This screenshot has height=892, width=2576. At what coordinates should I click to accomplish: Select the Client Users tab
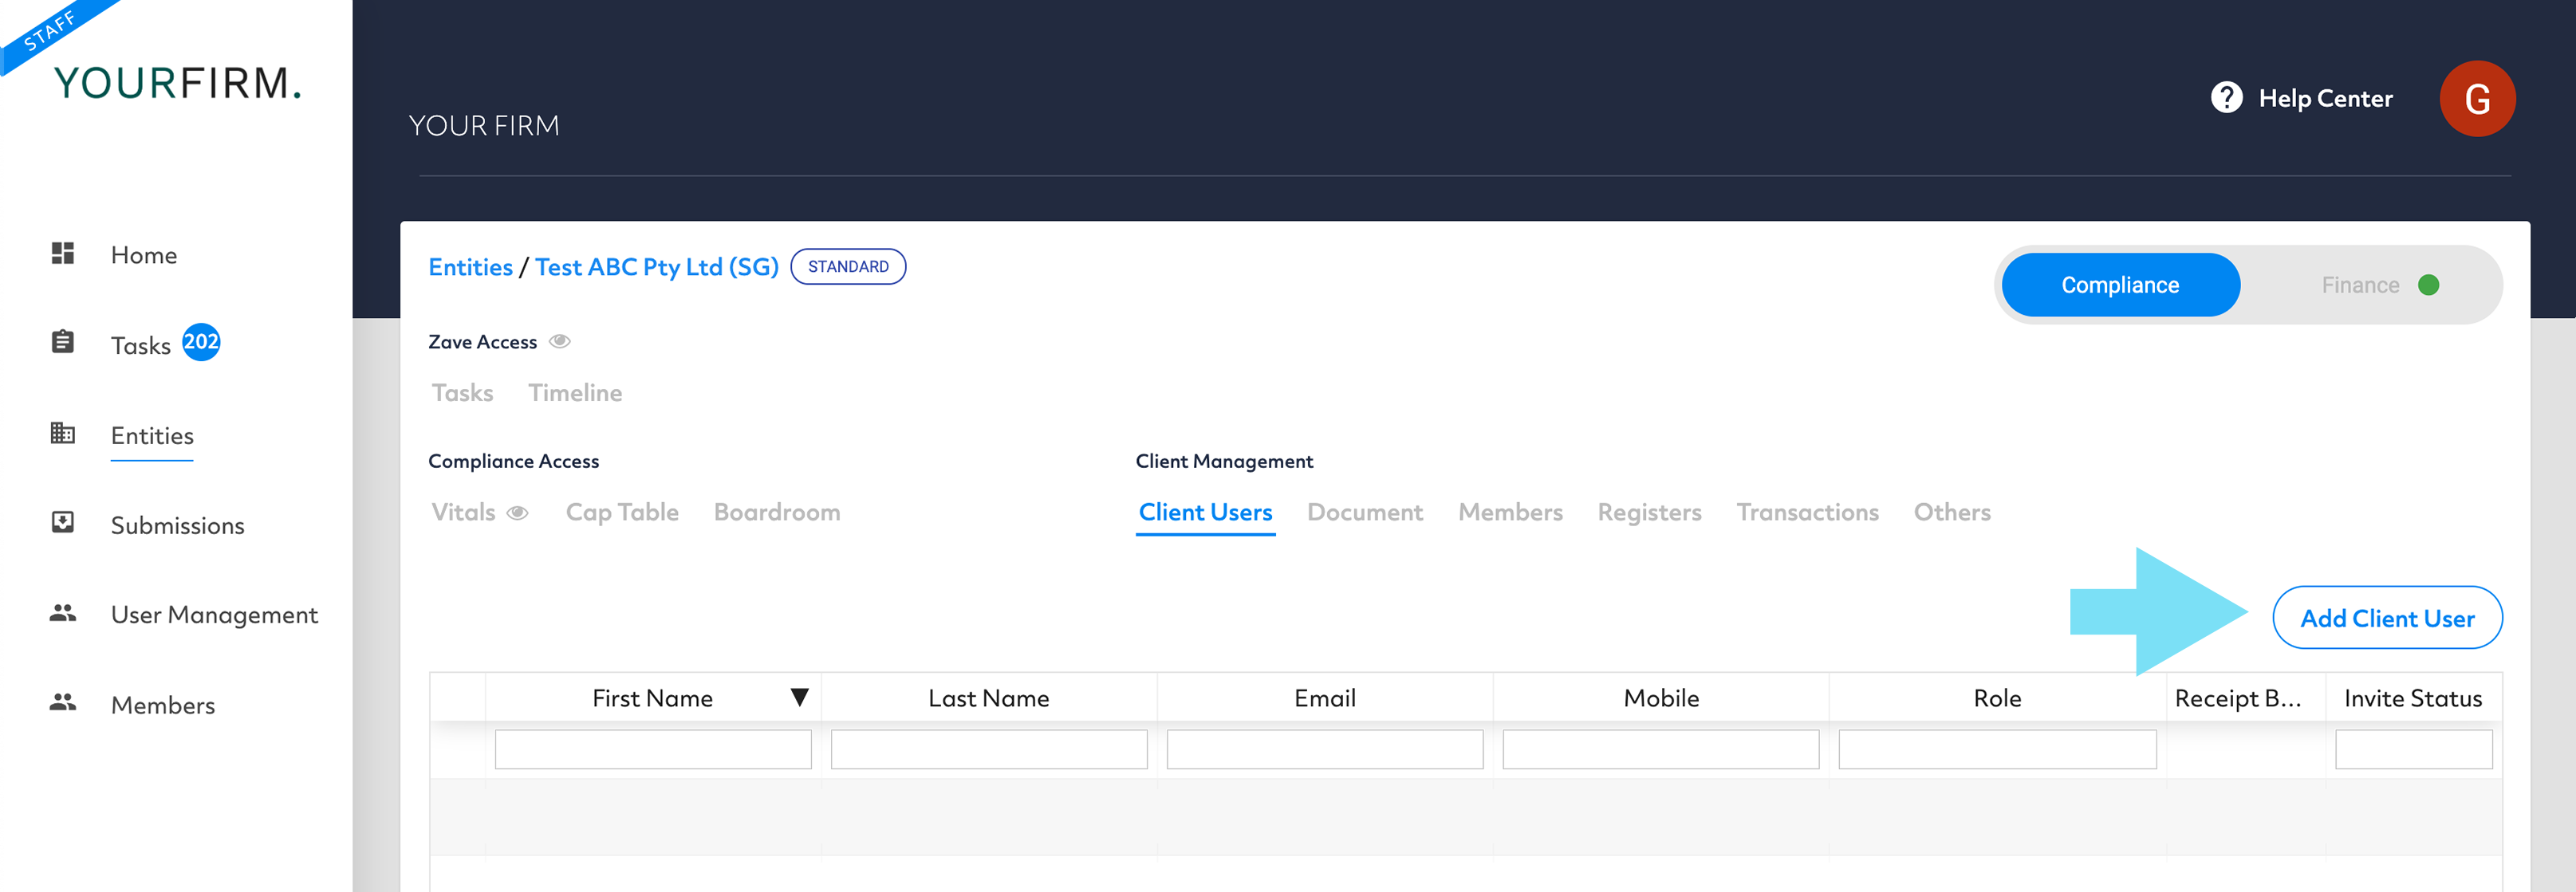1205,512
